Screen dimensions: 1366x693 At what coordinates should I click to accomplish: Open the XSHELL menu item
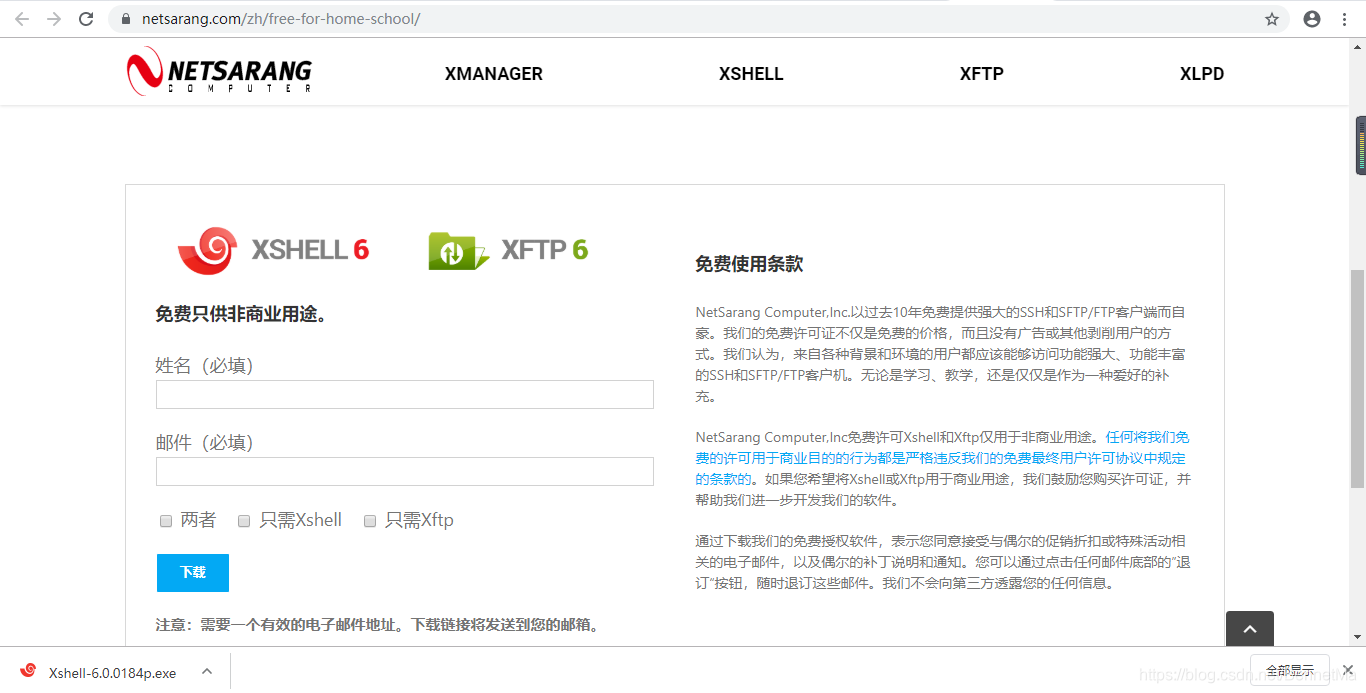pos(751,74)
